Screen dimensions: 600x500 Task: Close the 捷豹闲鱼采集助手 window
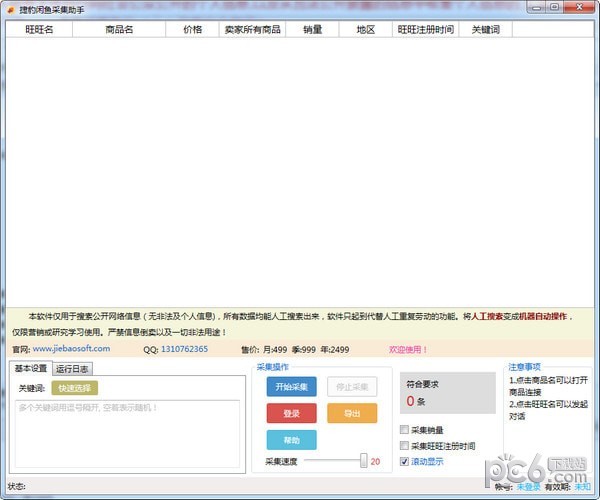pyautogui.click(x=580, y=7)
